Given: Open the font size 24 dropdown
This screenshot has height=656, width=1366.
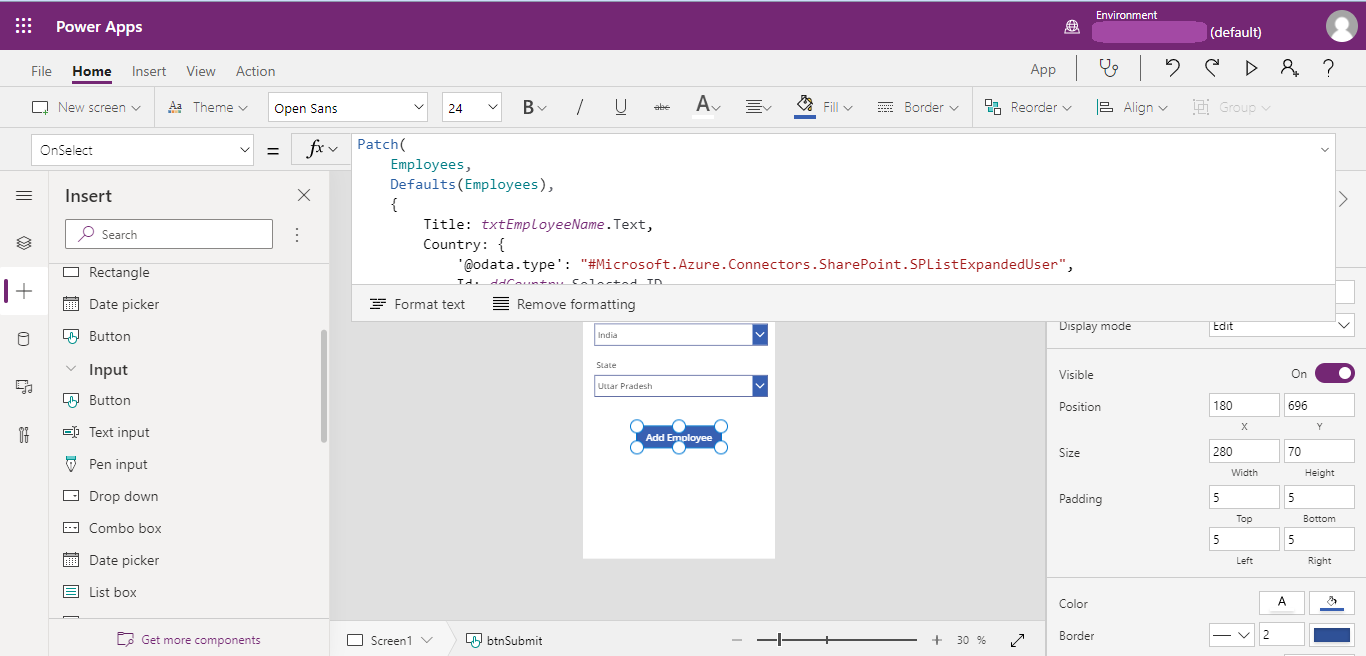Looking at the screenshot, I should 471,108.
